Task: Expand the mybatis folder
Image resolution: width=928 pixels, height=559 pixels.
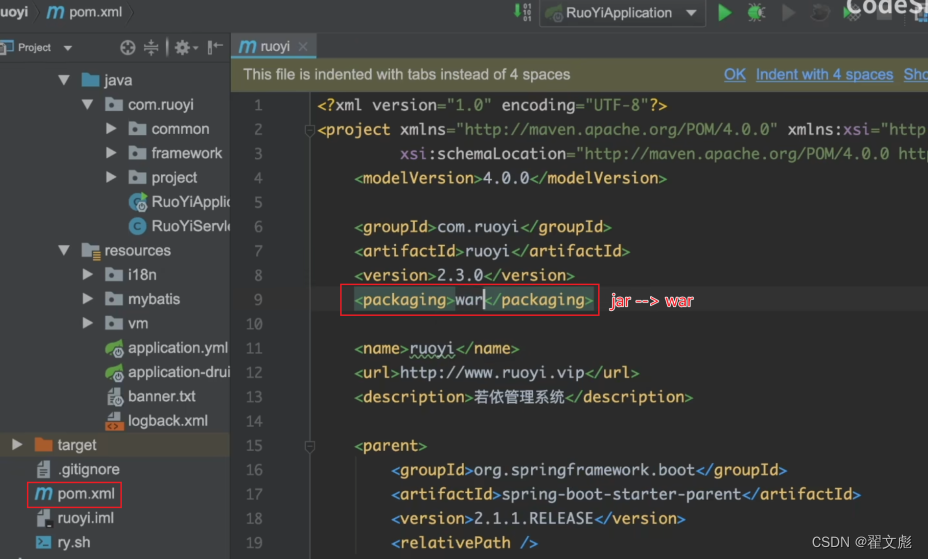Action: [88, 299]
